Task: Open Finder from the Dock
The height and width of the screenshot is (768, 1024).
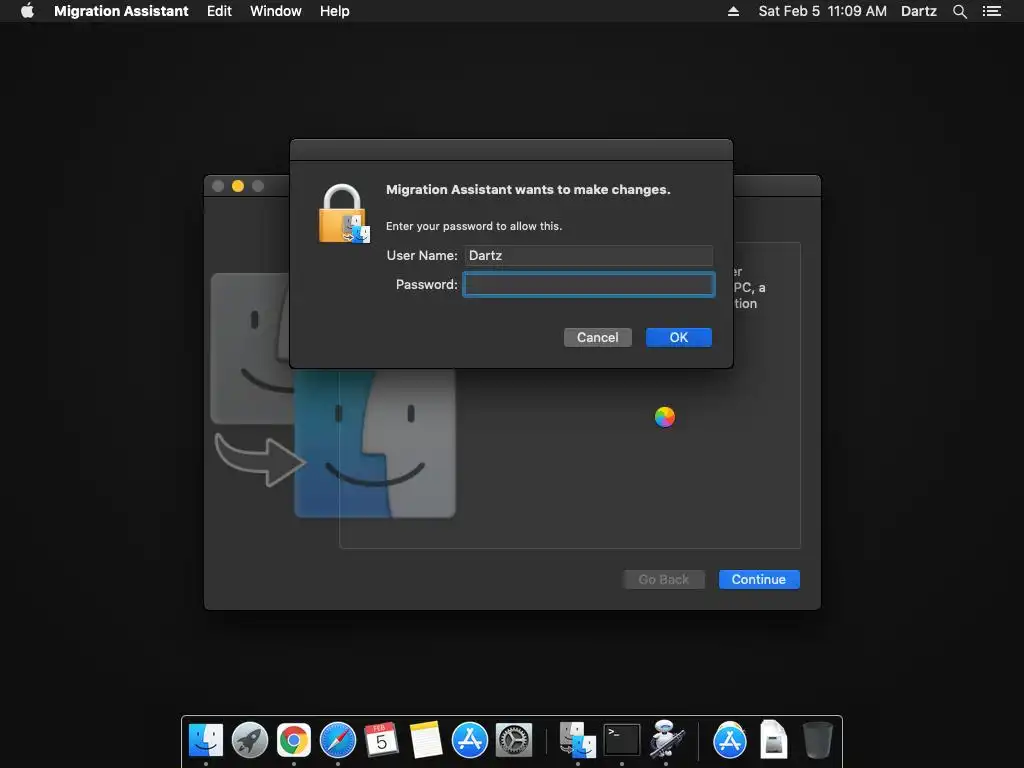Action: 206,740
